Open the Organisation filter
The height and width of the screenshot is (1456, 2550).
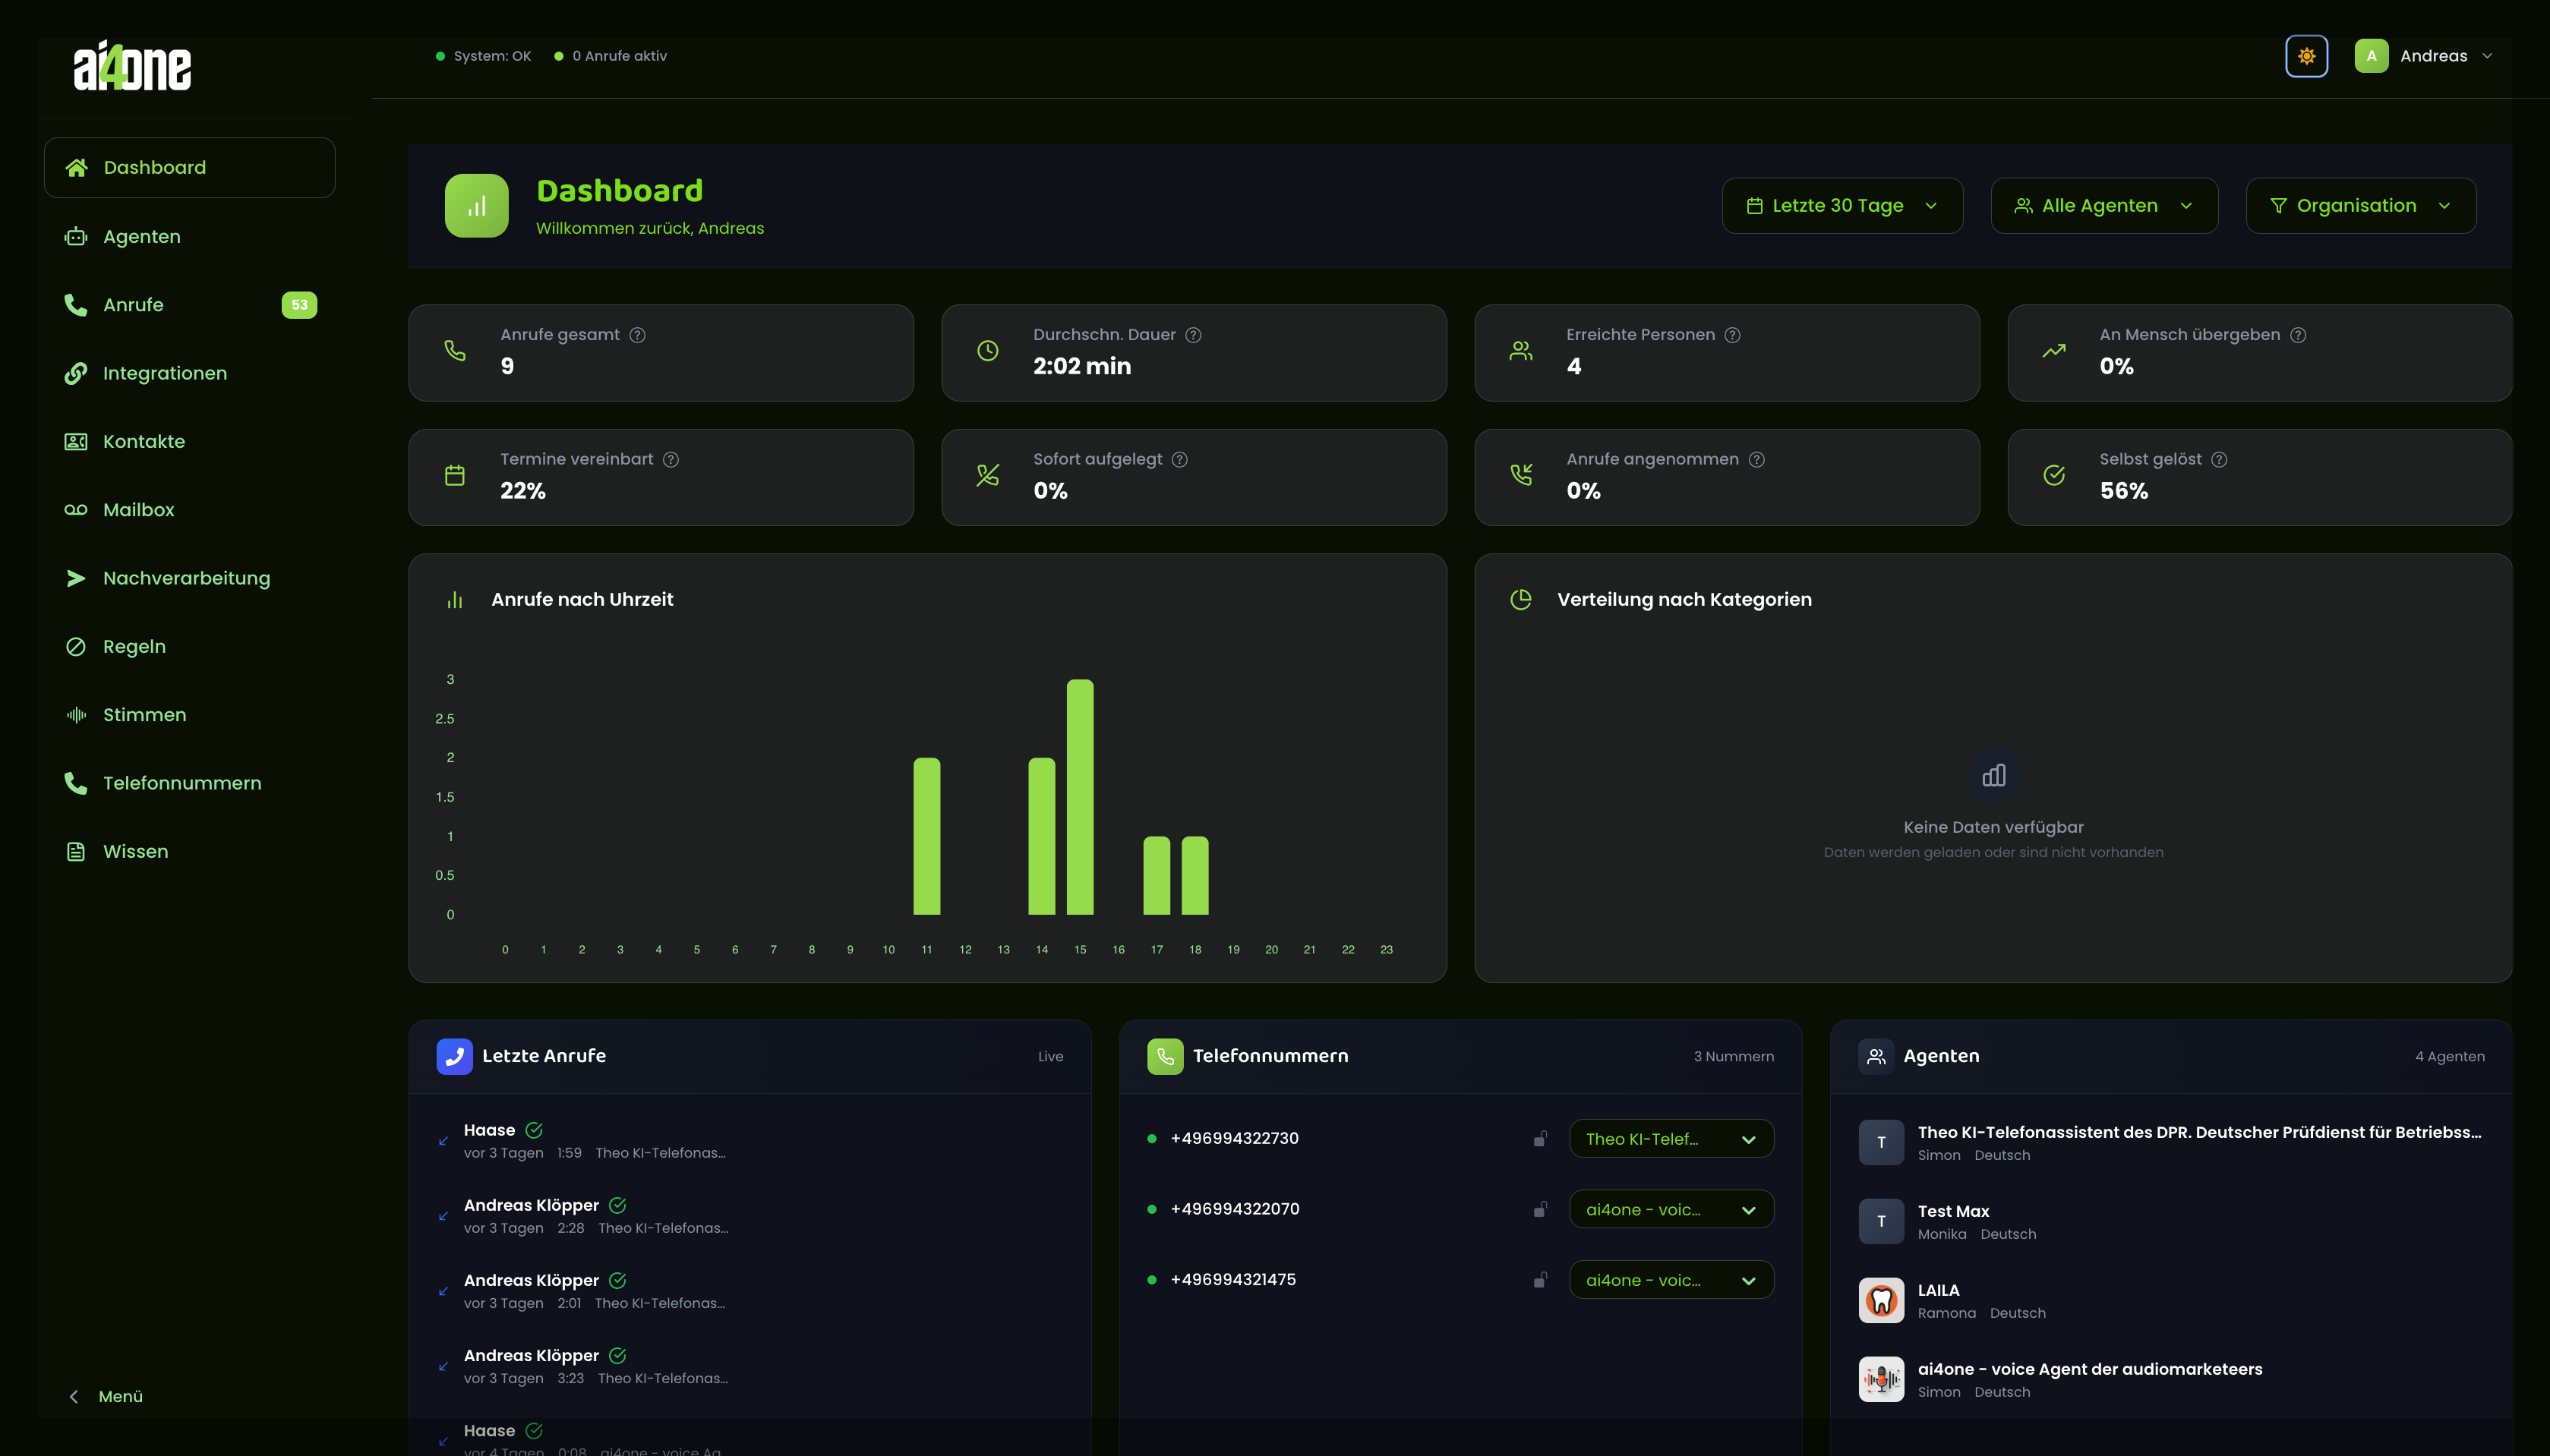2360,205
